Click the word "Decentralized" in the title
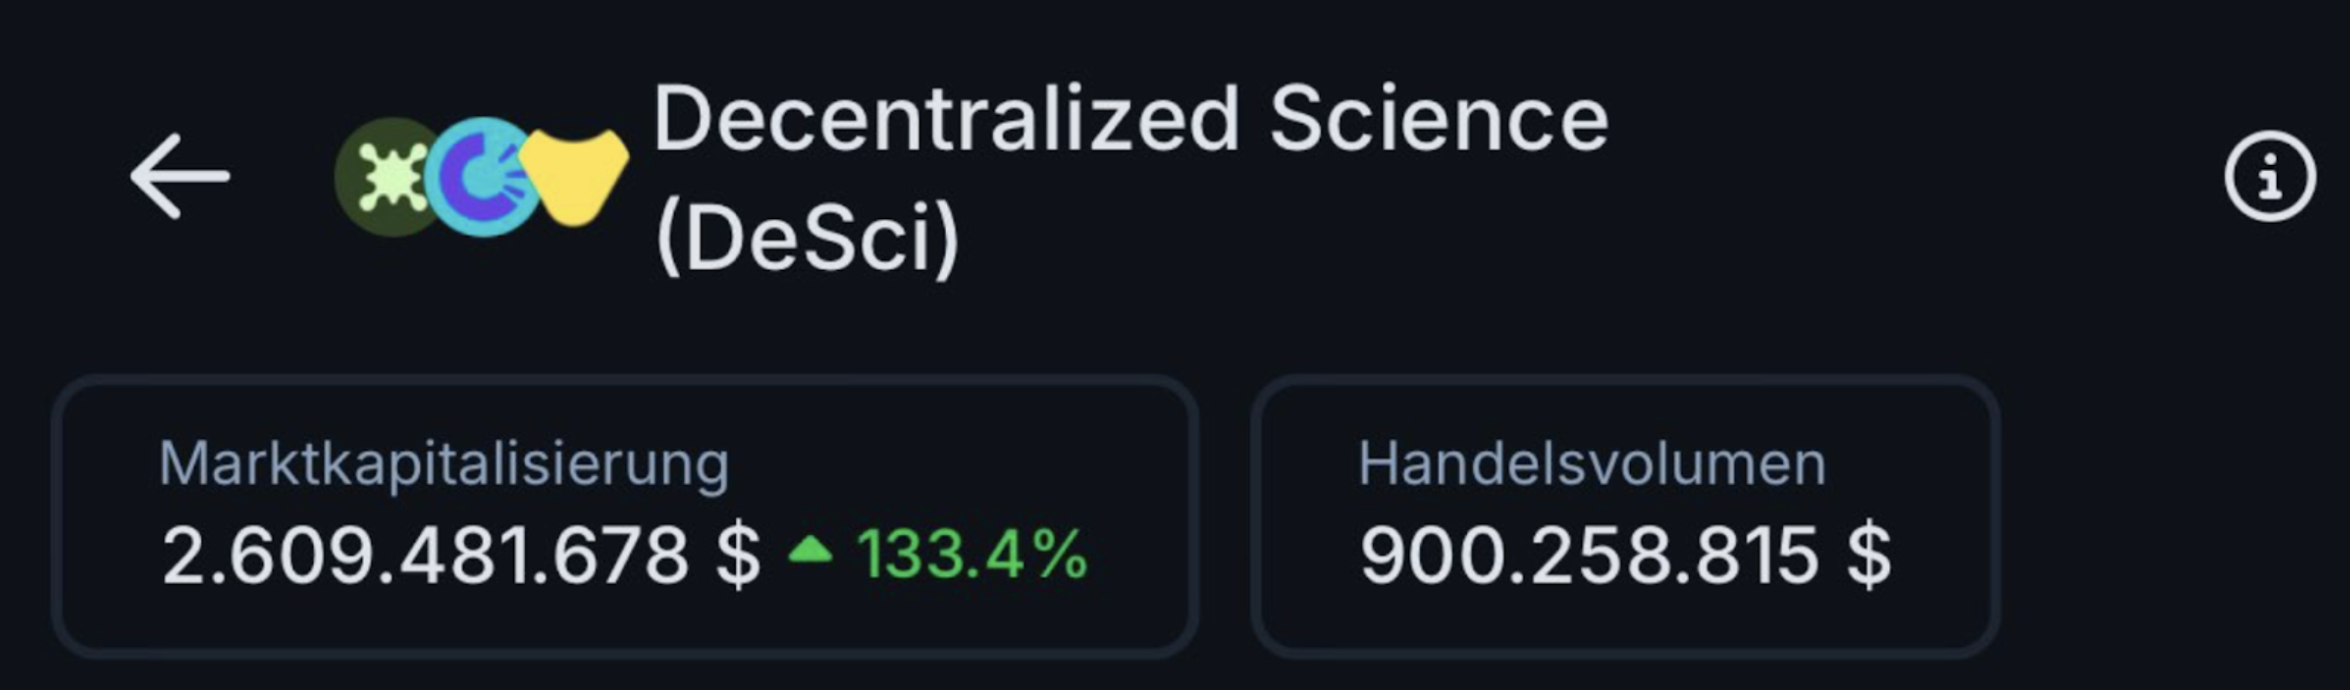 click(946, 120)
